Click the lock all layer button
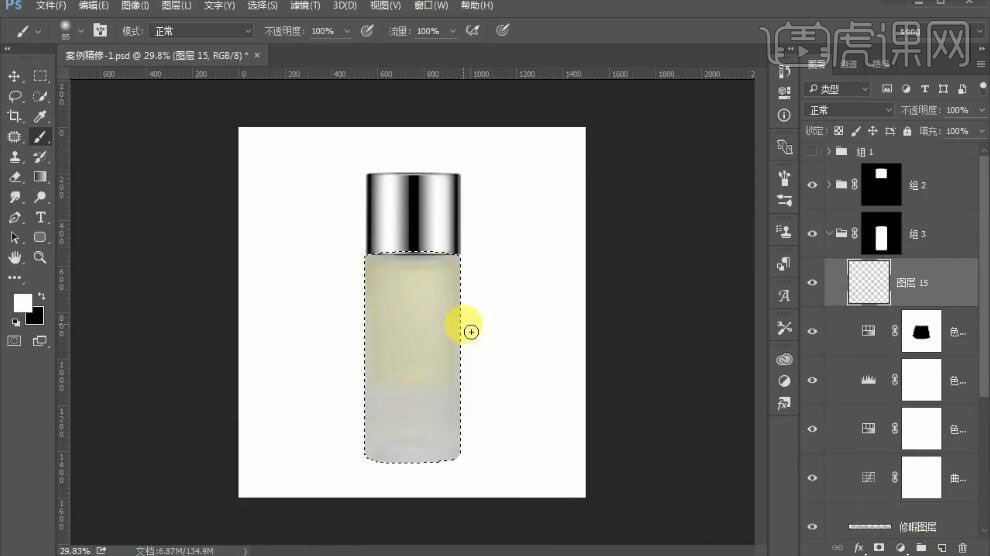The width and height of the screenshot is (990, 556). click(x=907, y=131)
